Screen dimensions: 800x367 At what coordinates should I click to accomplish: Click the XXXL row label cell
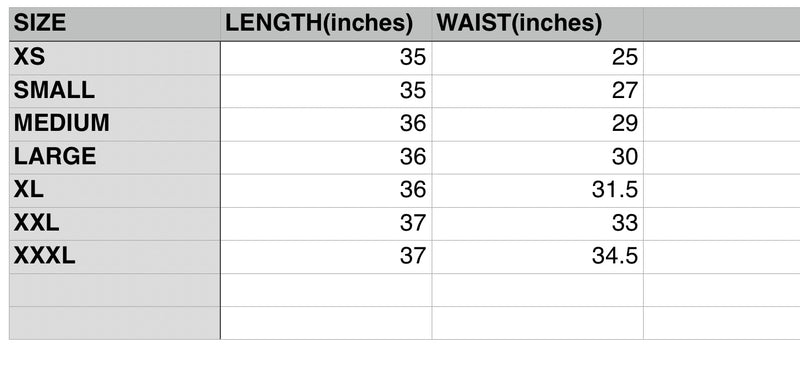115,257
